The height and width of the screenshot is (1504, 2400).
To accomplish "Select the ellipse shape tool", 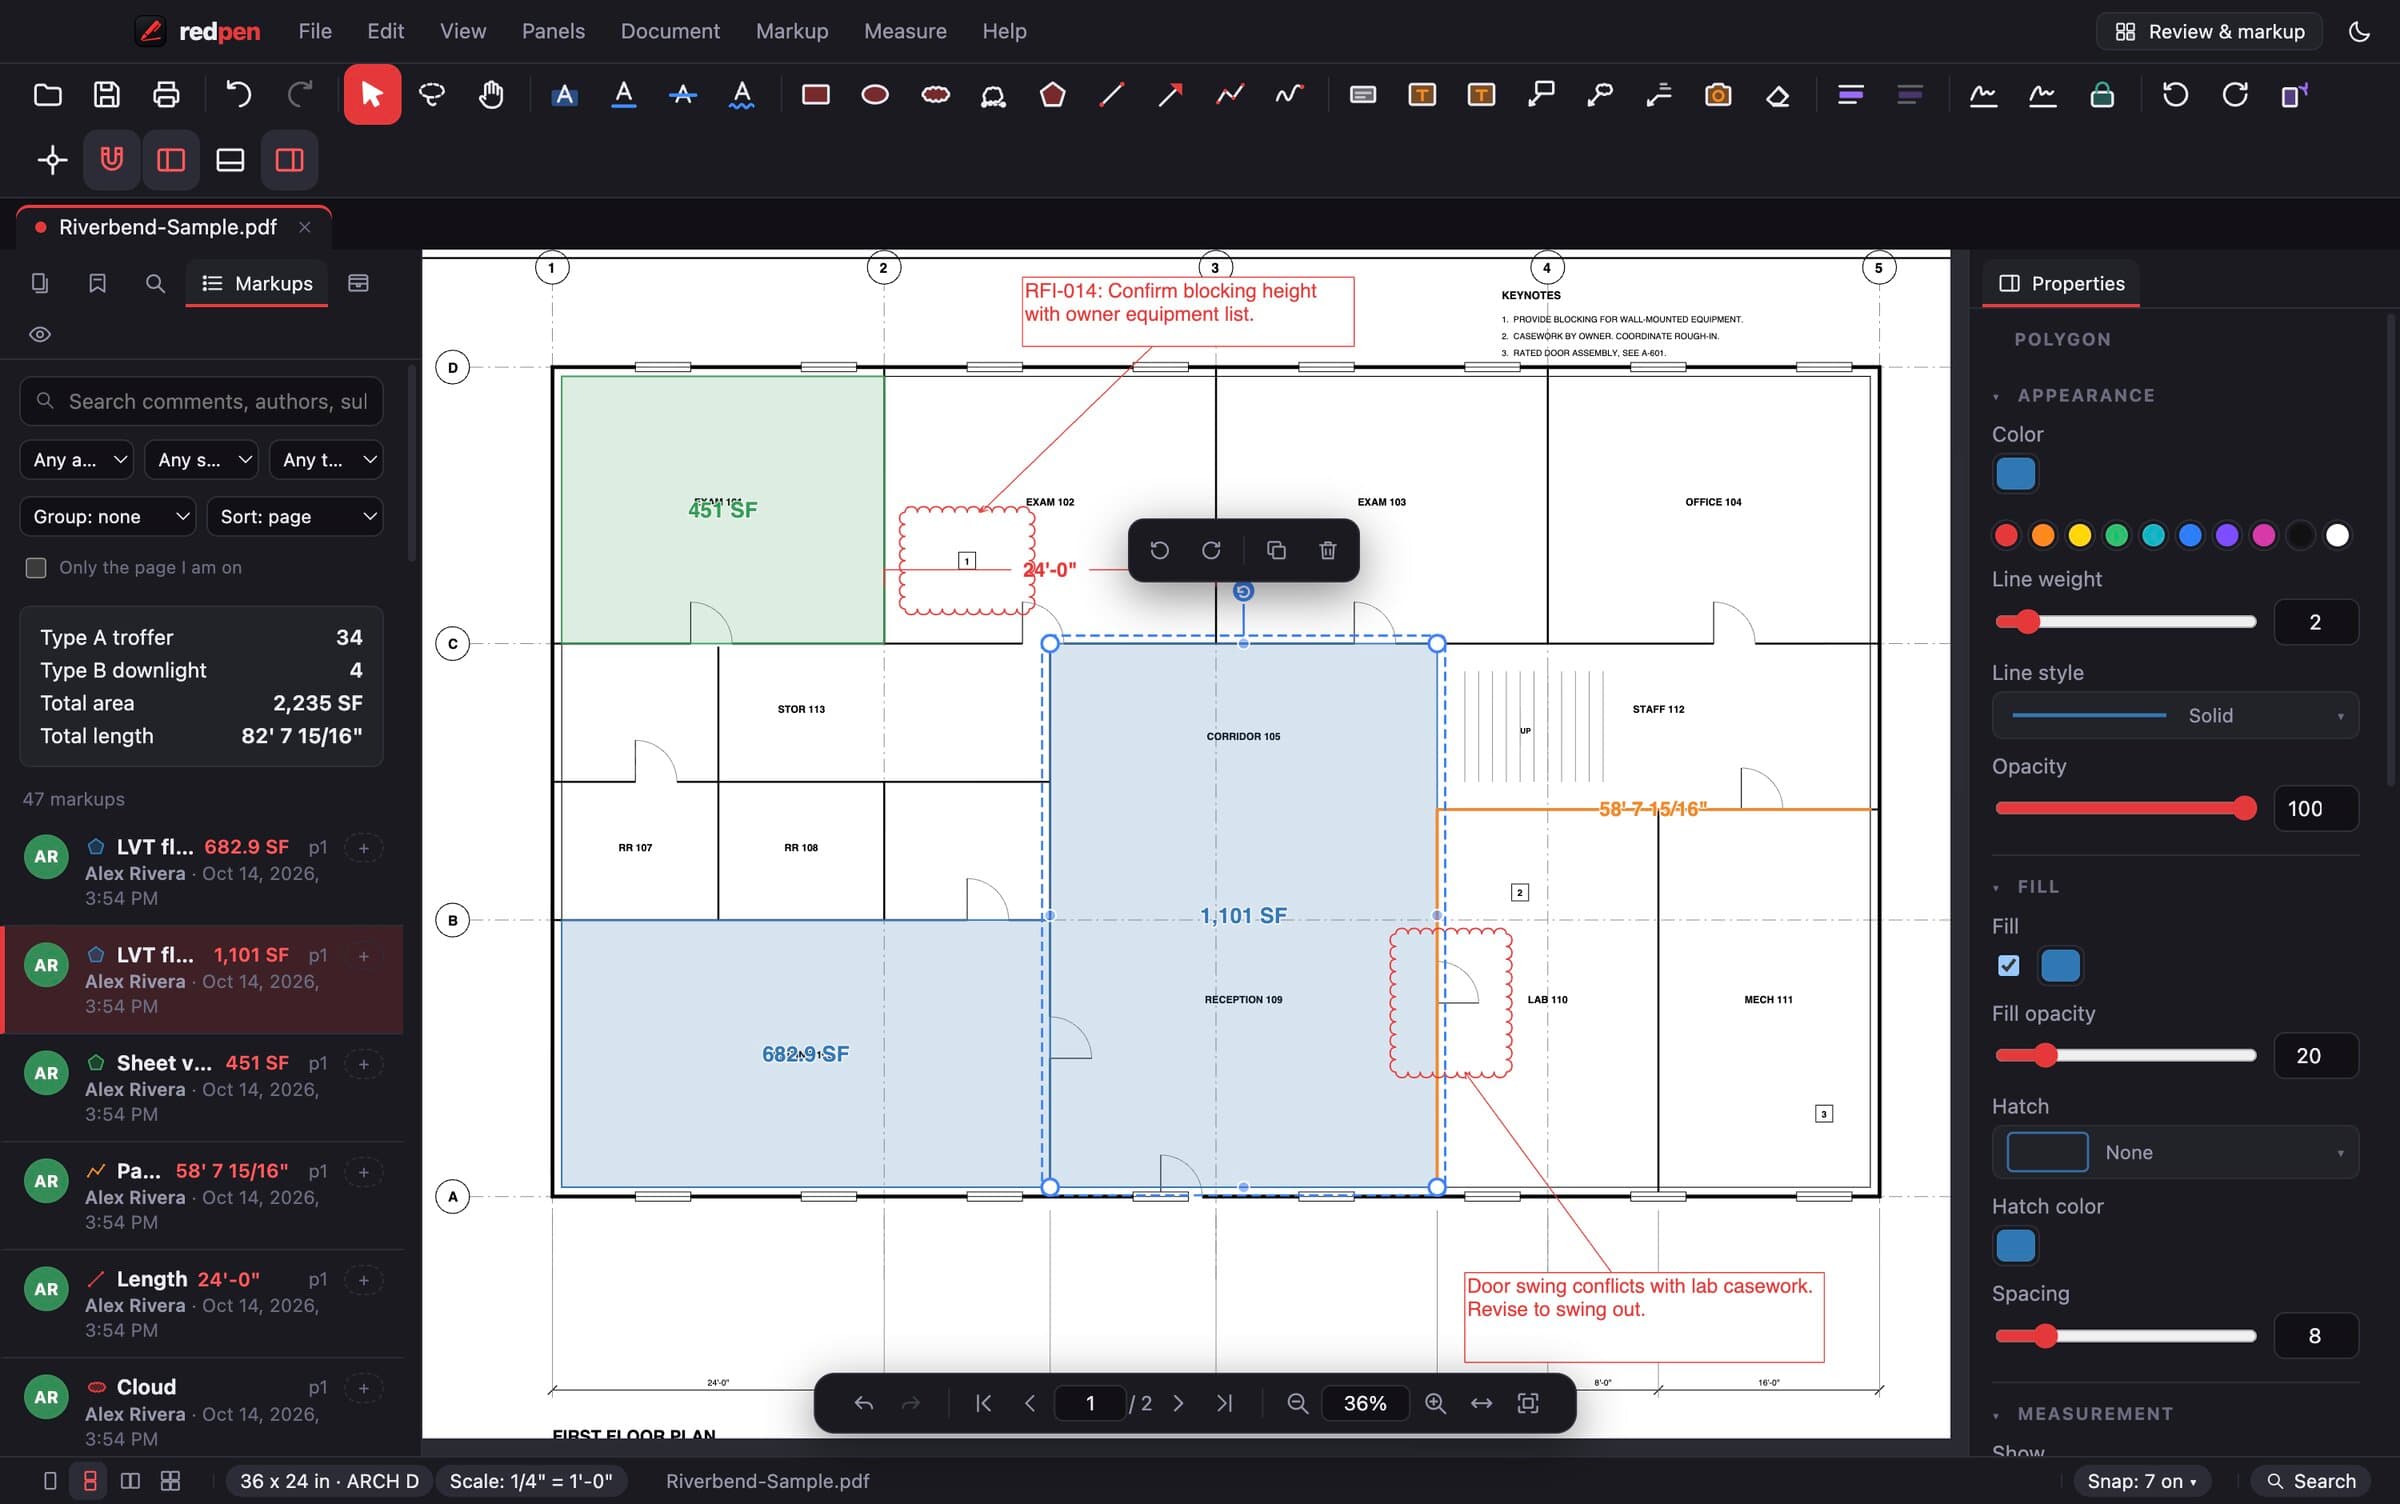I will [x=875, y=95].
